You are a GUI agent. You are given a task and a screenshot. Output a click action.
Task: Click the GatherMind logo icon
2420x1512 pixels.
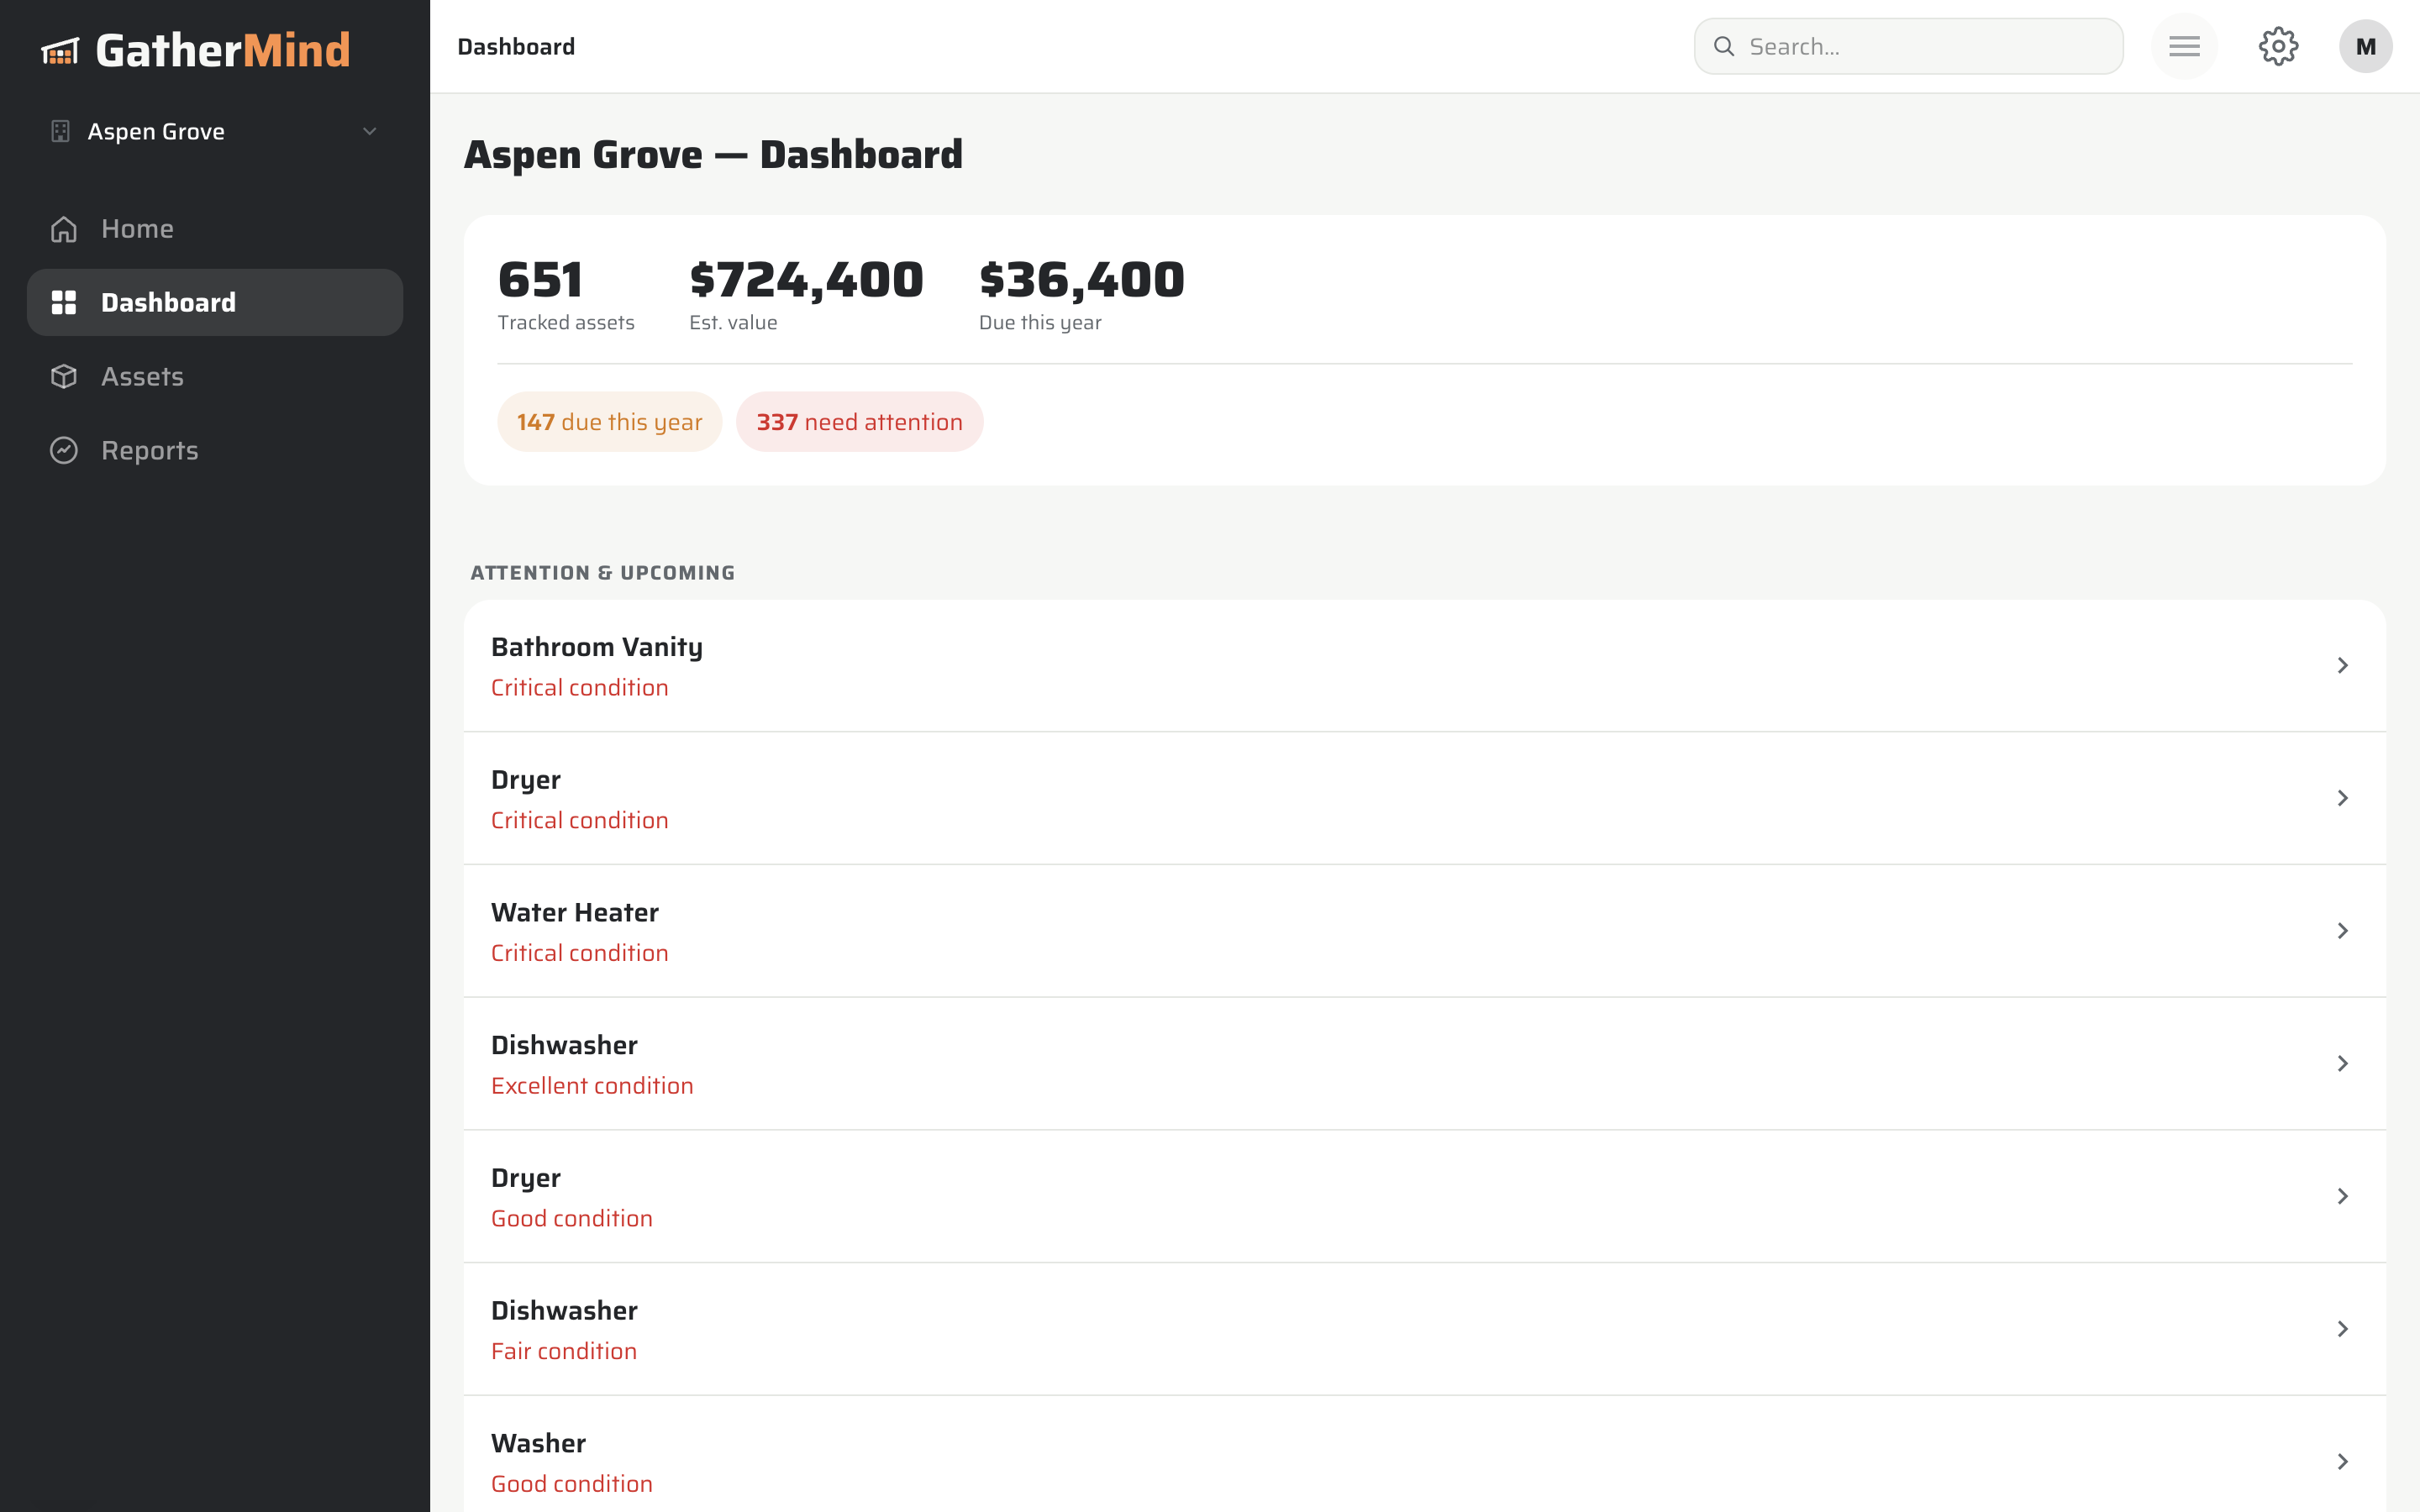[x=60, y=51]
